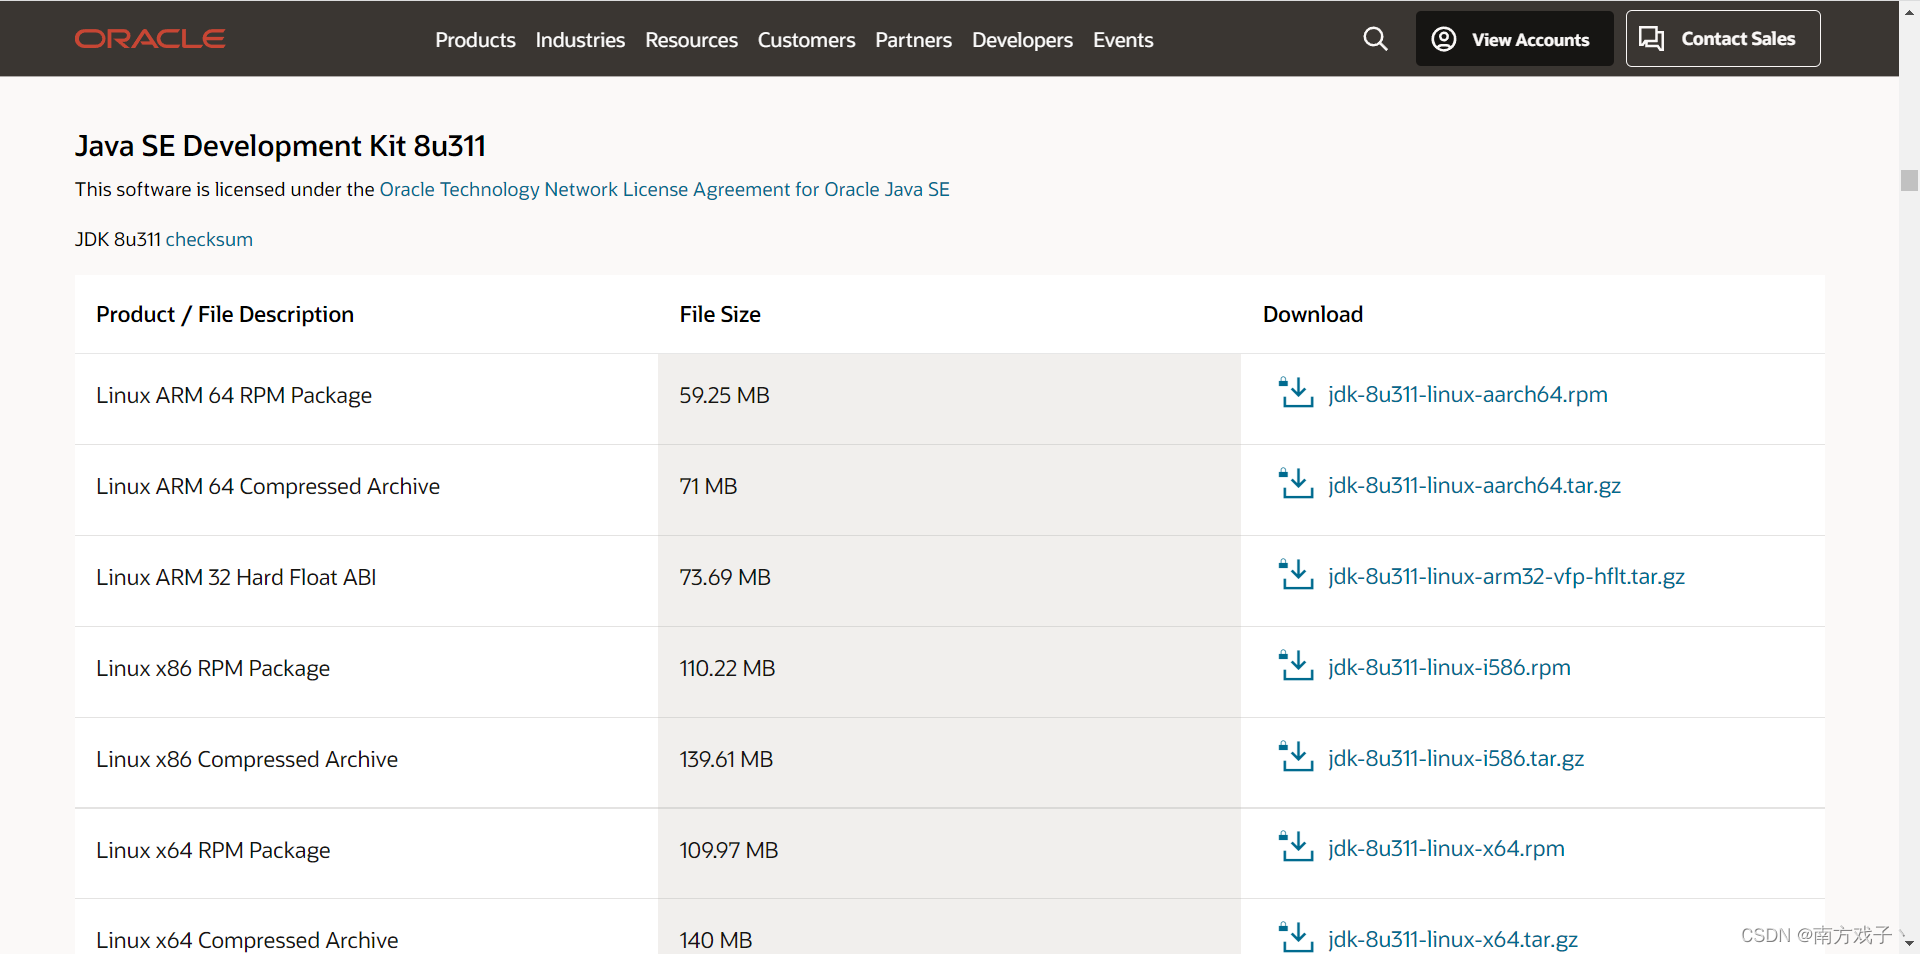This screenshot has height=954, width=1920.
Task: Select the Linux x64 Compressed Archive text
Action: coord(247,940)
